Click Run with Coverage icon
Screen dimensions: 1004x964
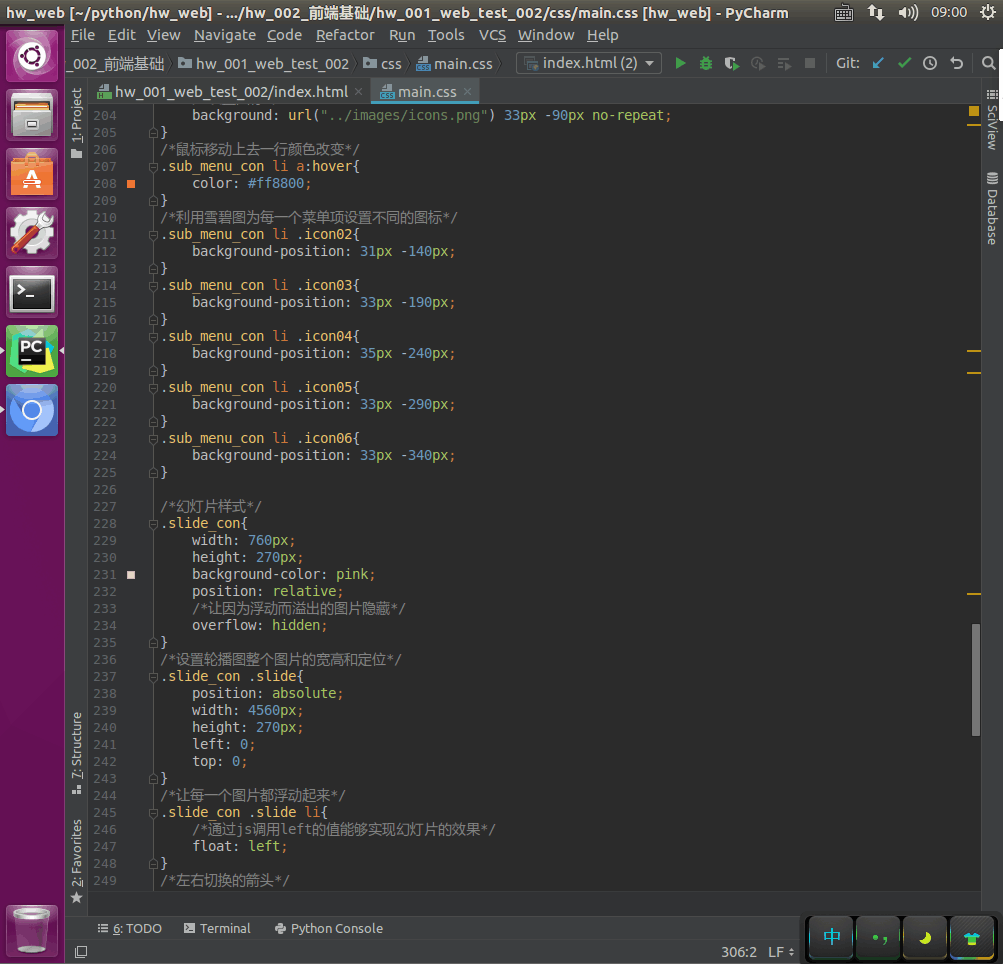[x=732, y=63]
